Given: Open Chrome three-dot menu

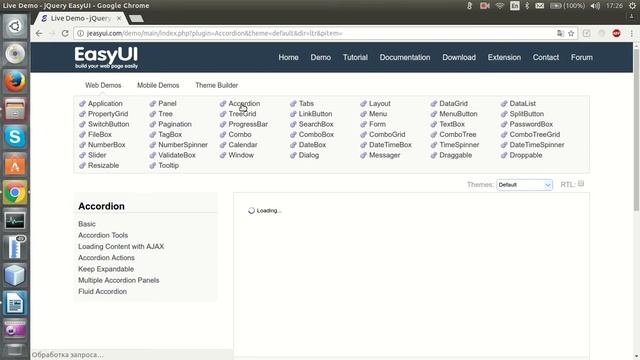Looking at the screenshot, I should tap(631, 33).
